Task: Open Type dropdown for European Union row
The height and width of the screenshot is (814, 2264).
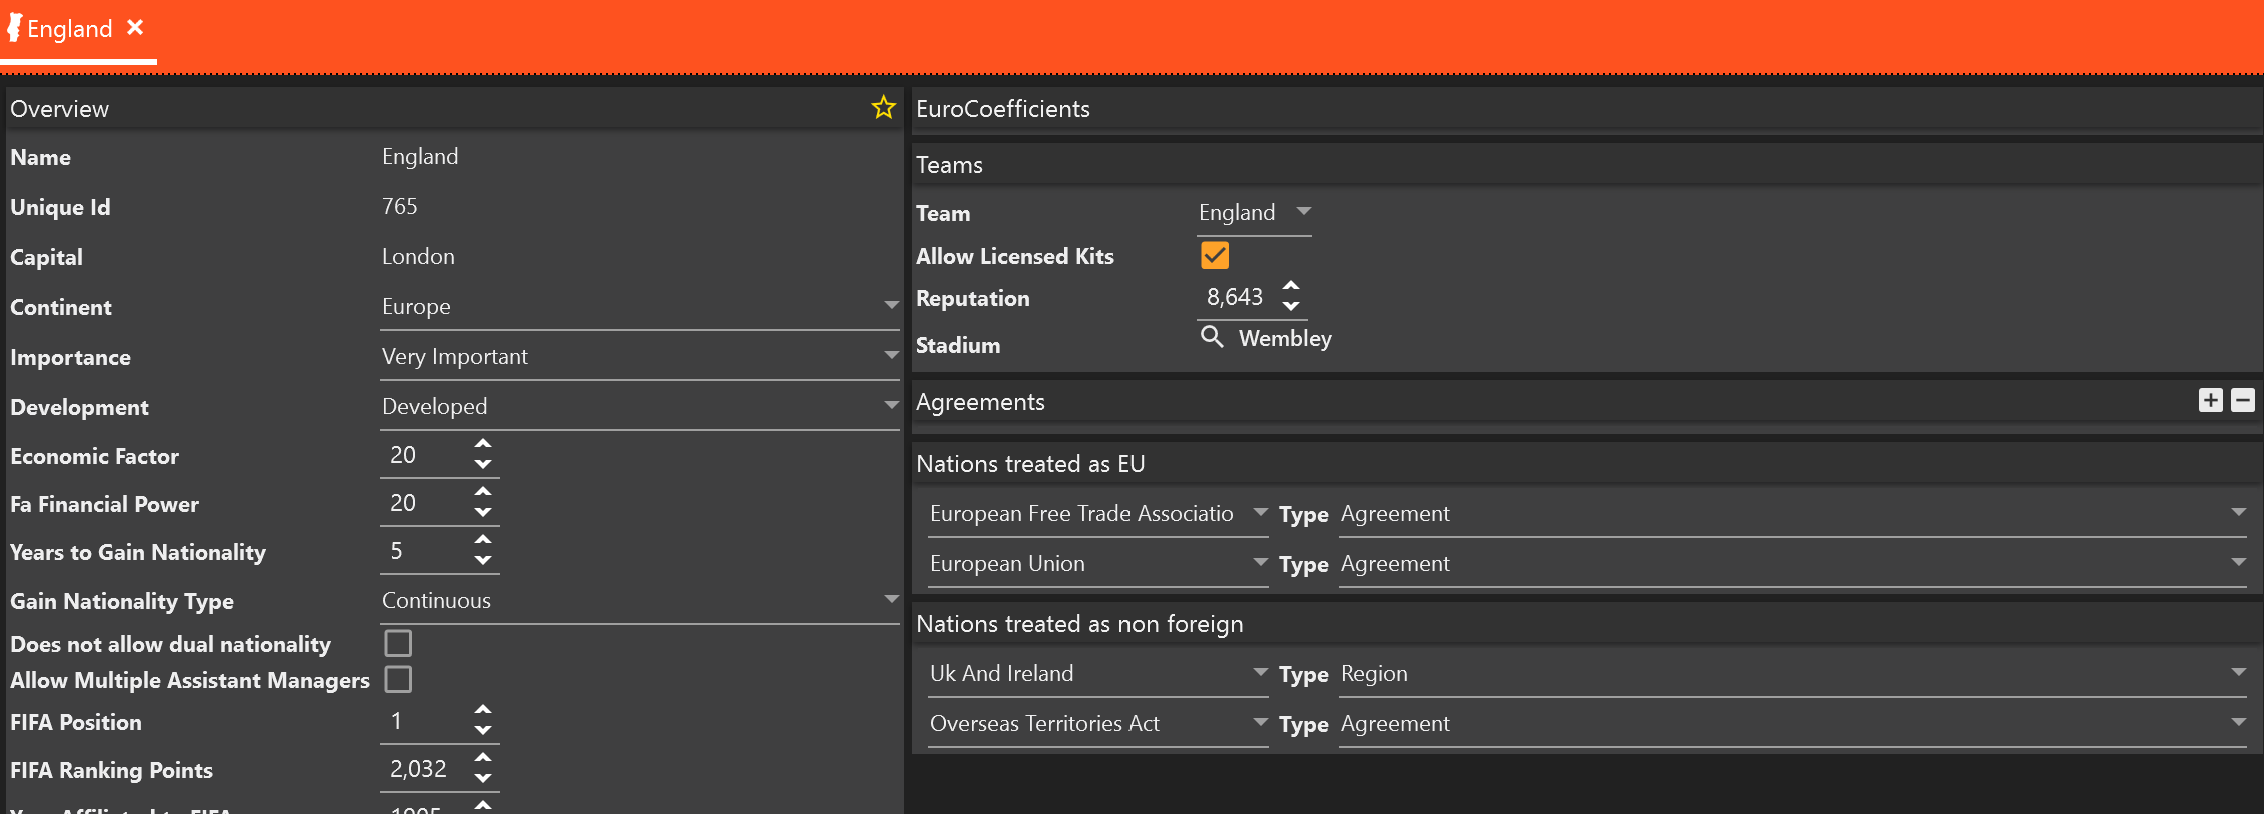Action: point(1794,564)
